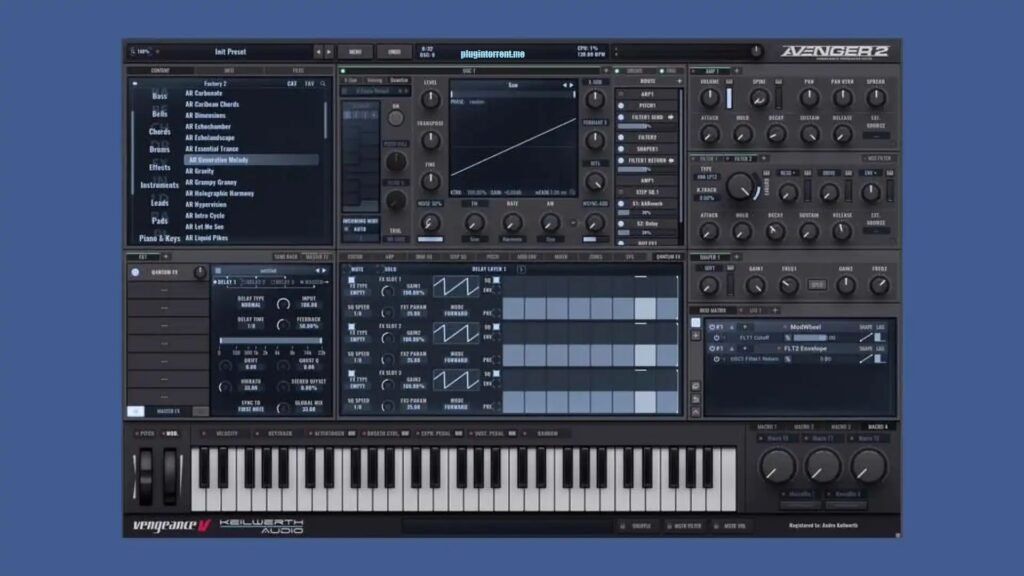Open FX SLOT 1 FX TYPE dropdown
1024x576 pixels.
(357, 293)
